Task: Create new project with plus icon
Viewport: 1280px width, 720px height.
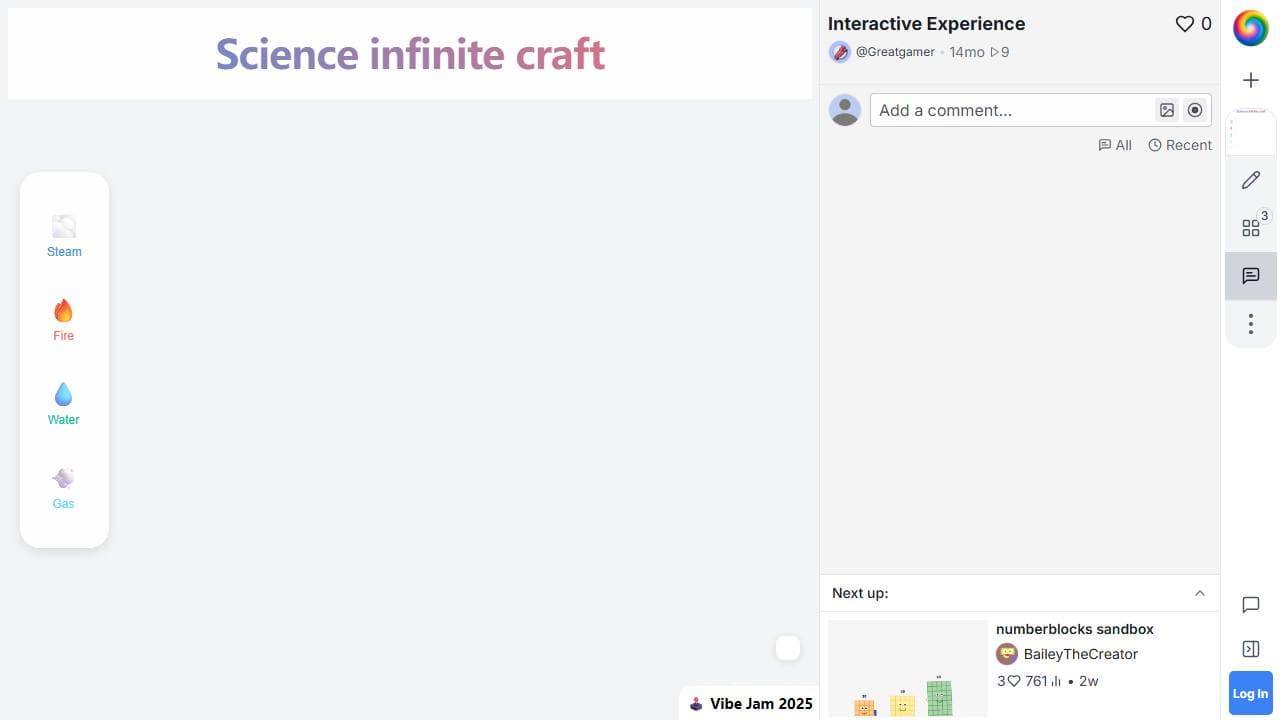Action: pos(1251,80)
